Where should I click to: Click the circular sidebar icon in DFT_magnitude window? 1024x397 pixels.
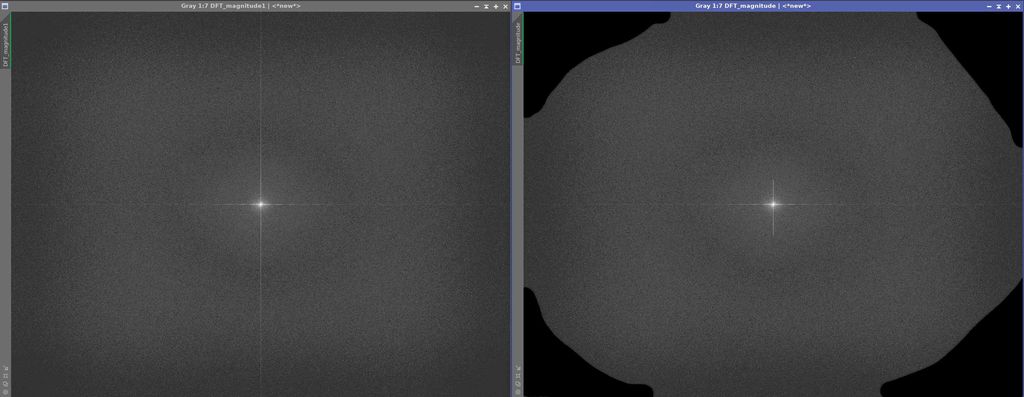[x=517, y=392]
